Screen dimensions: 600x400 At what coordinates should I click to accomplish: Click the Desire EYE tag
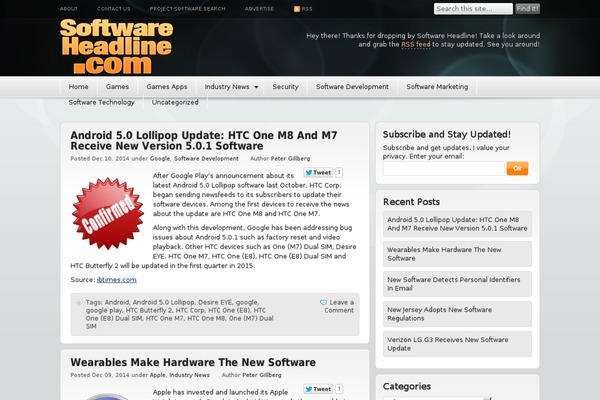[215, 302]
